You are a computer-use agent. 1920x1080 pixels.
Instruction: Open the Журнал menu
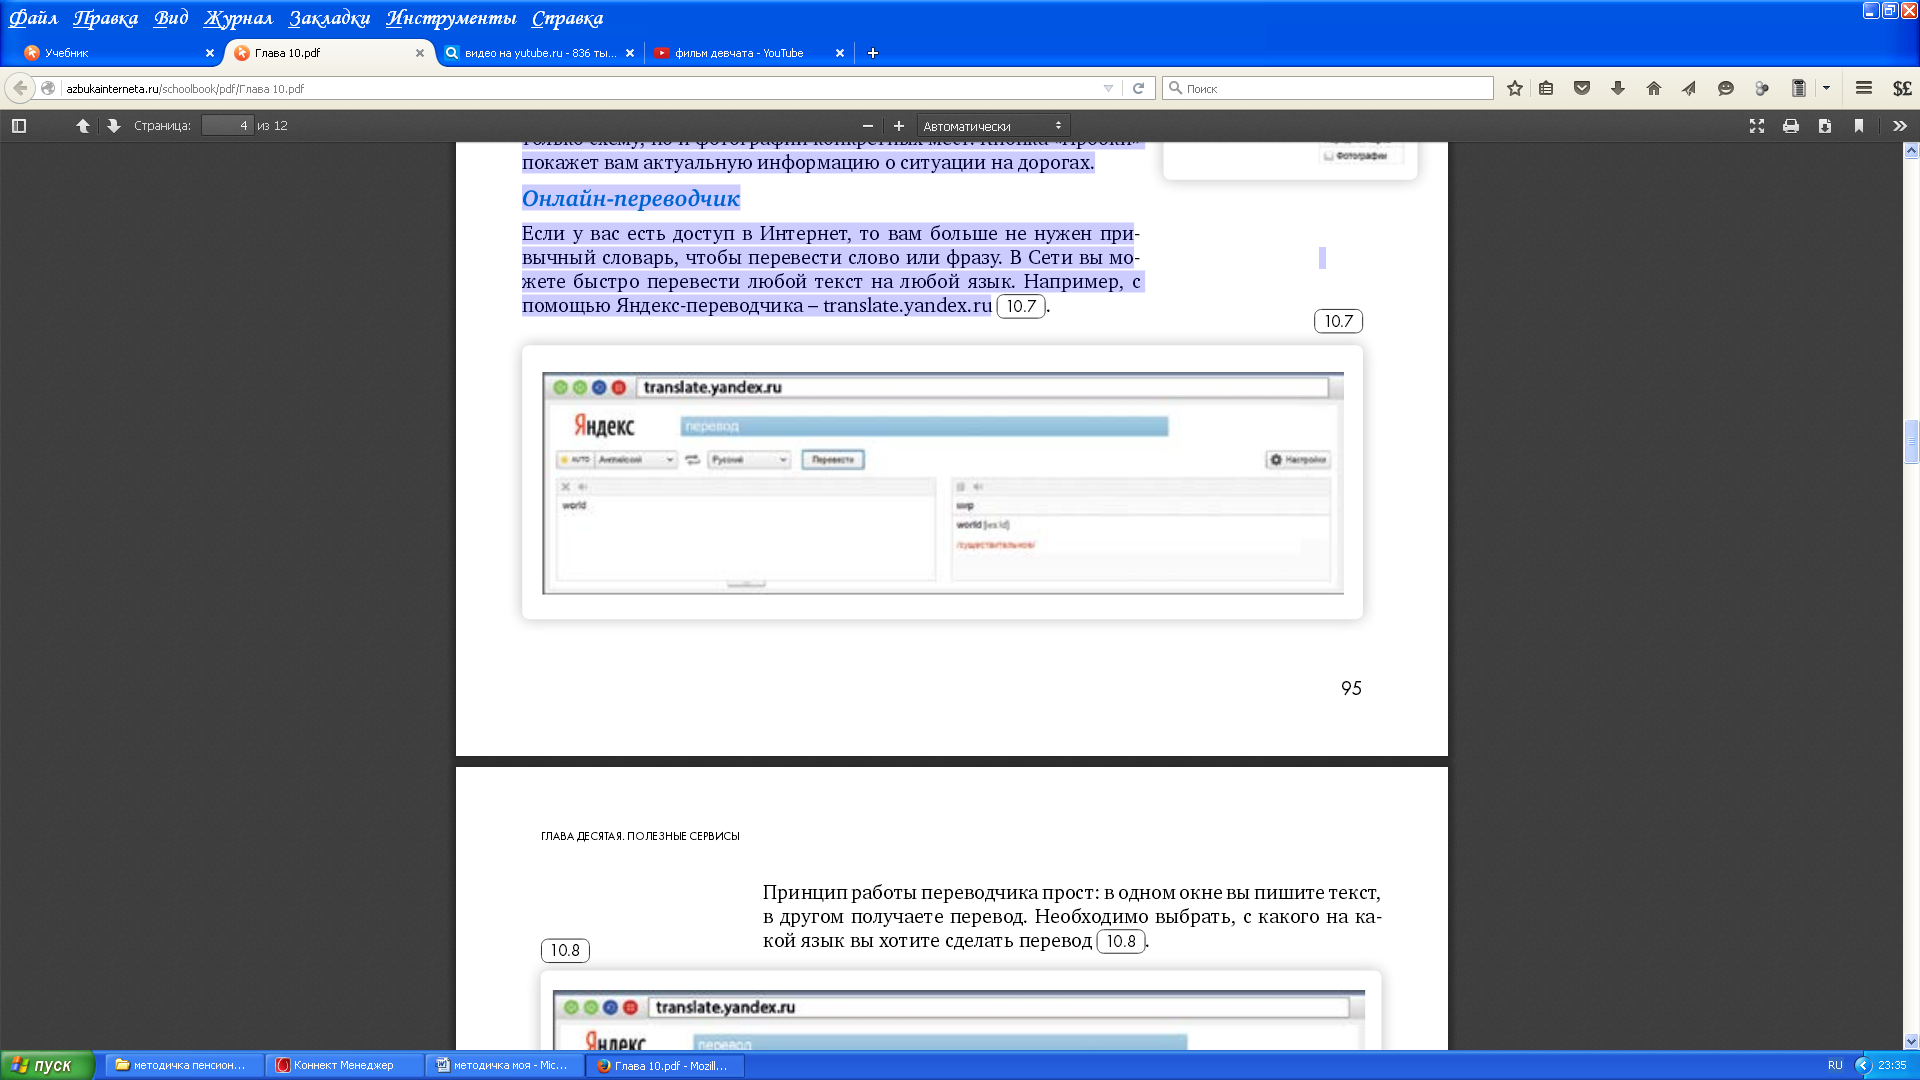point(238,18)
